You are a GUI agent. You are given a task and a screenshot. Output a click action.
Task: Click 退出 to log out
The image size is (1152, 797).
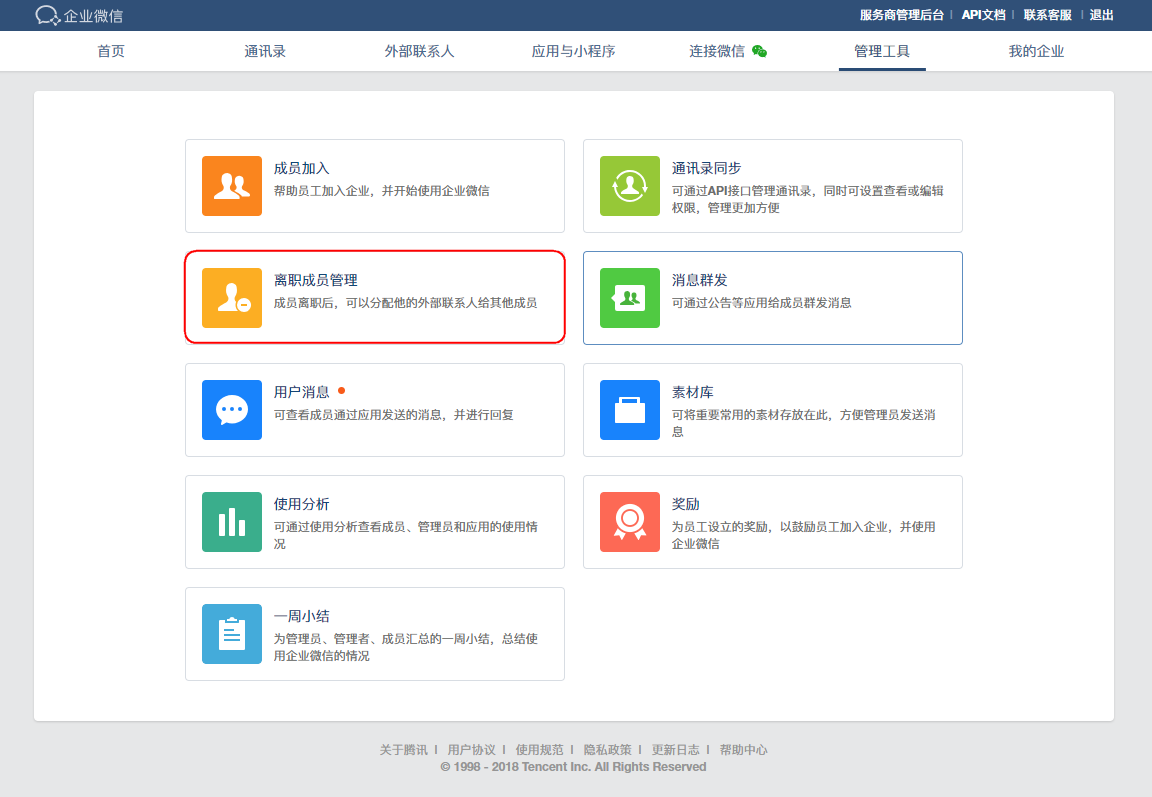coord(1101,15)
